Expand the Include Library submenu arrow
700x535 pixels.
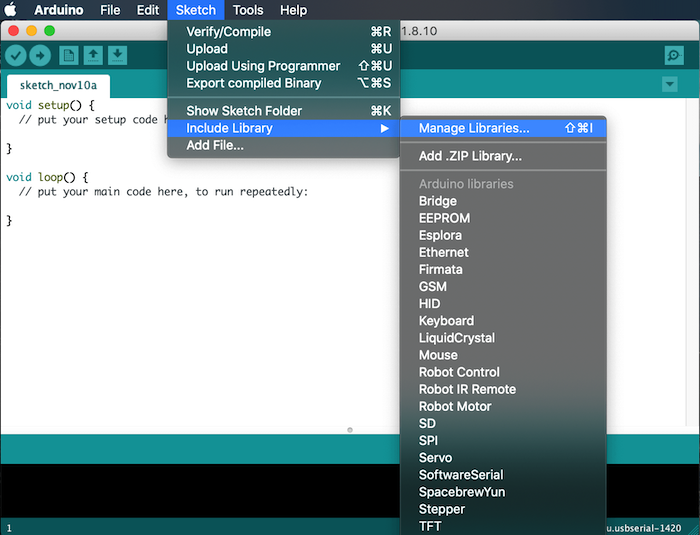point(384,129)
